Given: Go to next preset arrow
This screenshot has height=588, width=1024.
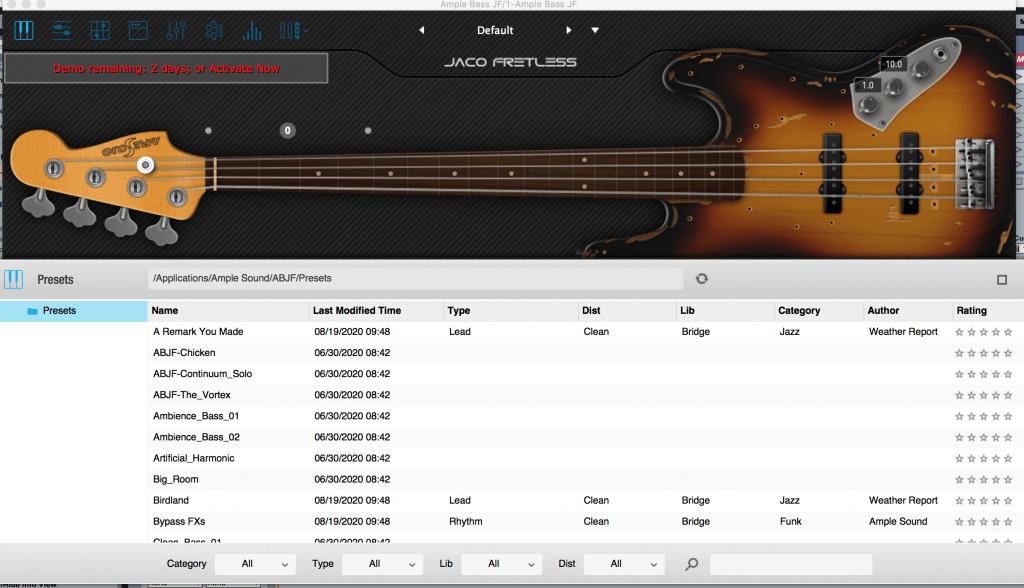Looking at the screenshot, I should click(x=569, y=30).
